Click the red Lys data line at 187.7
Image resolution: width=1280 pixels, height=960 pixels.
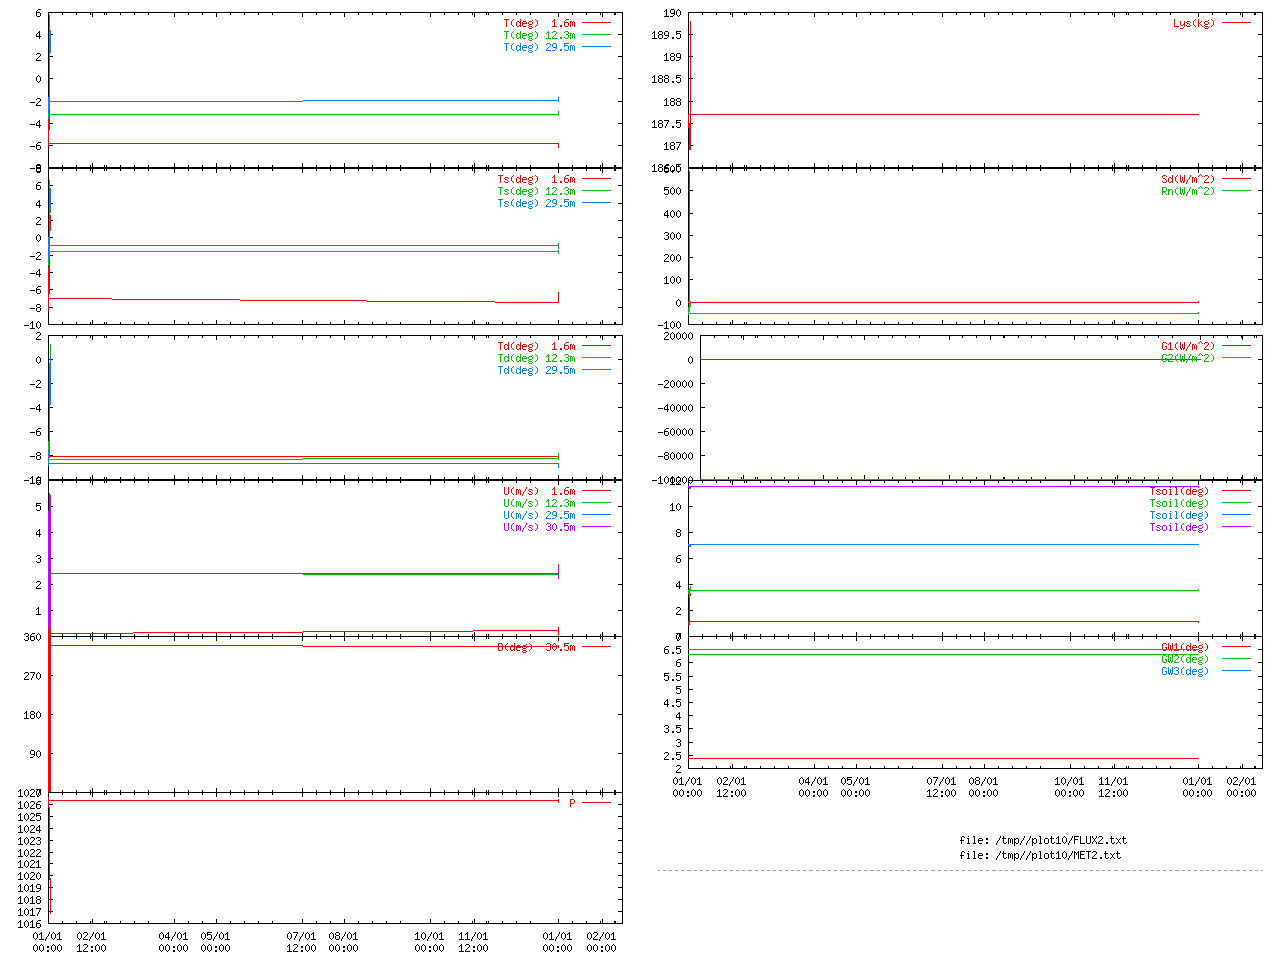tap(943, 115)
